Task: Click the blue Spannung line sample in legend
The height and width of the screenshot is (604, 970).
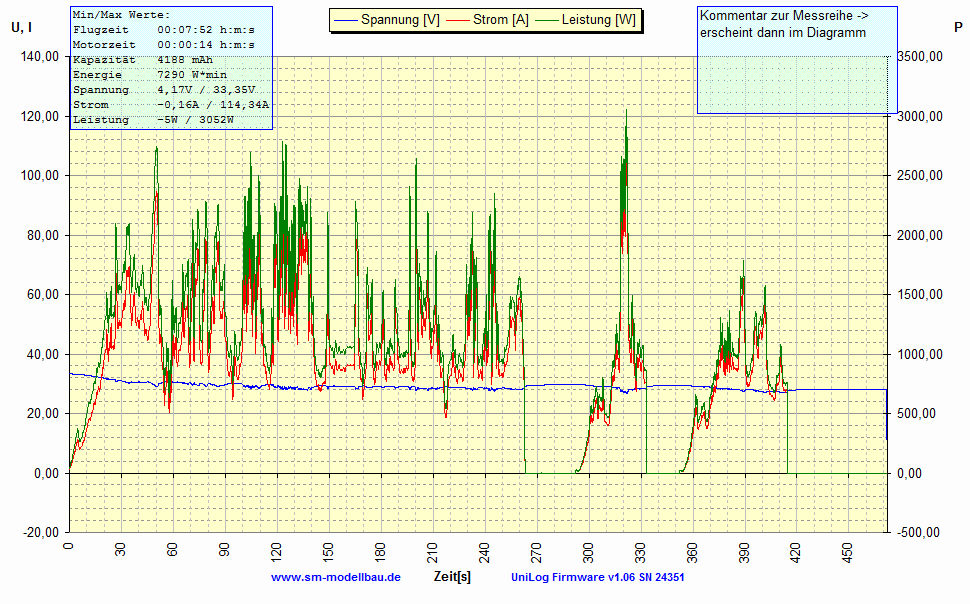Action: point(345,20)
